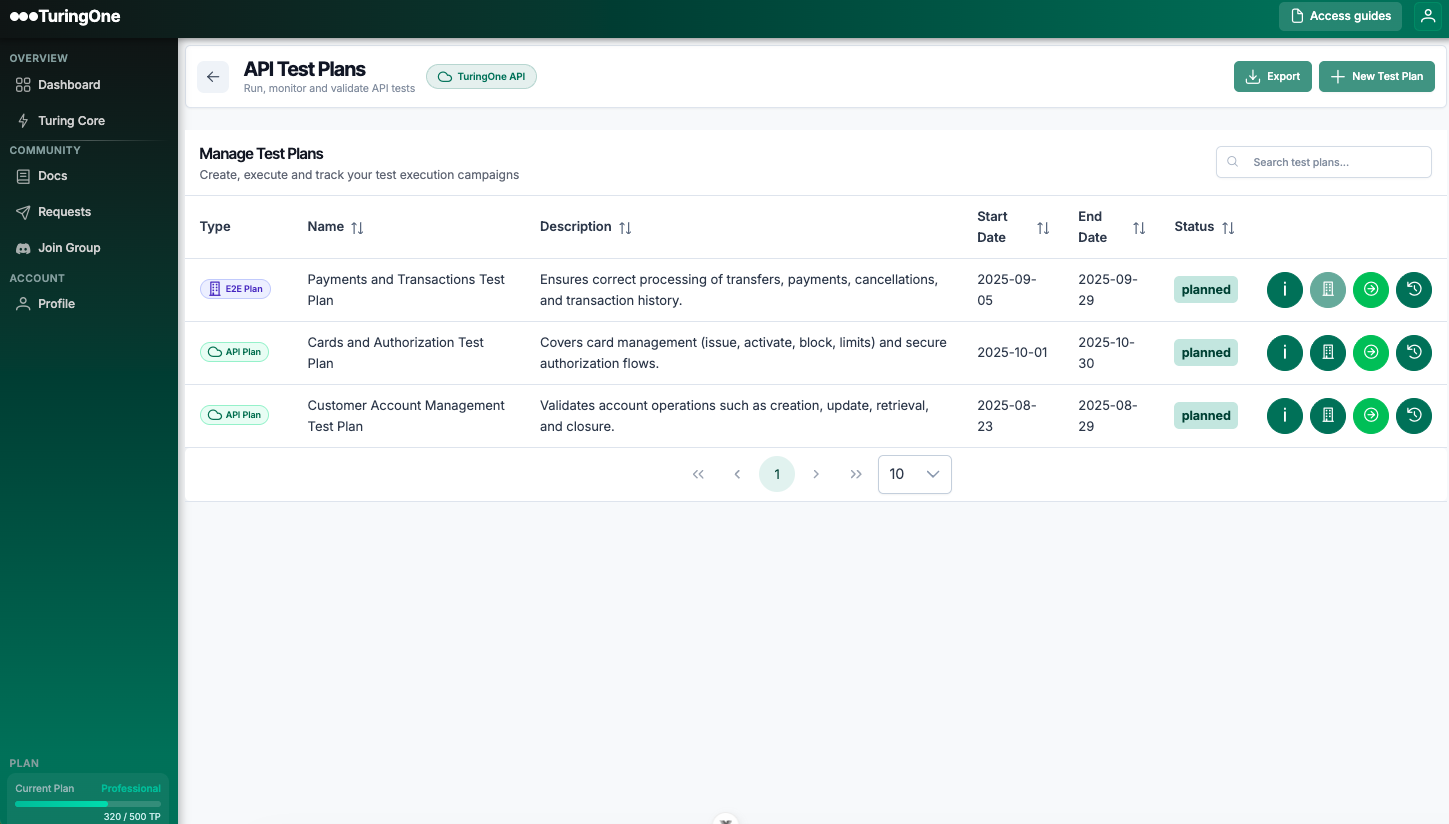Go to Dashboard in the sidebar
1449x824 pixels.
[69, 85]
